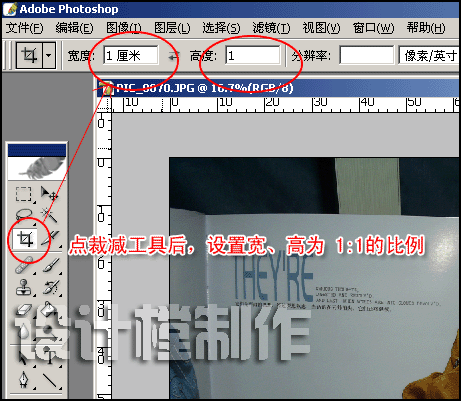Expand the 像素/英寸 resolution units dropdown
461x401 pixels.
[x=429, y=55]
